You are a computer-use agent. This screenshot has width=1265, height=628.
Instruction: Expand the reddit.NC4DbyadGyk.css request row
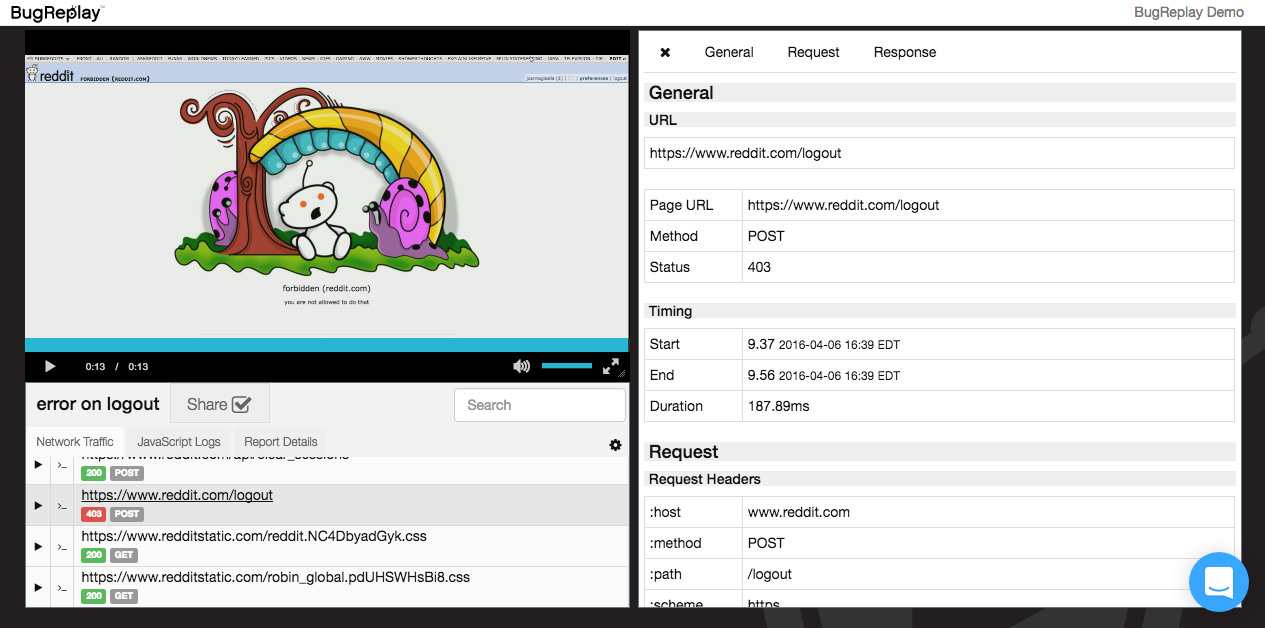[38, 546]
